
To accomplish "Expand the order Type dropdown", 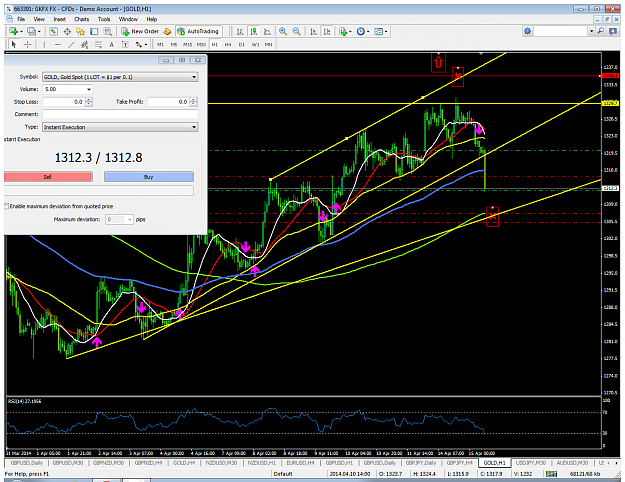I will point(194,127).
